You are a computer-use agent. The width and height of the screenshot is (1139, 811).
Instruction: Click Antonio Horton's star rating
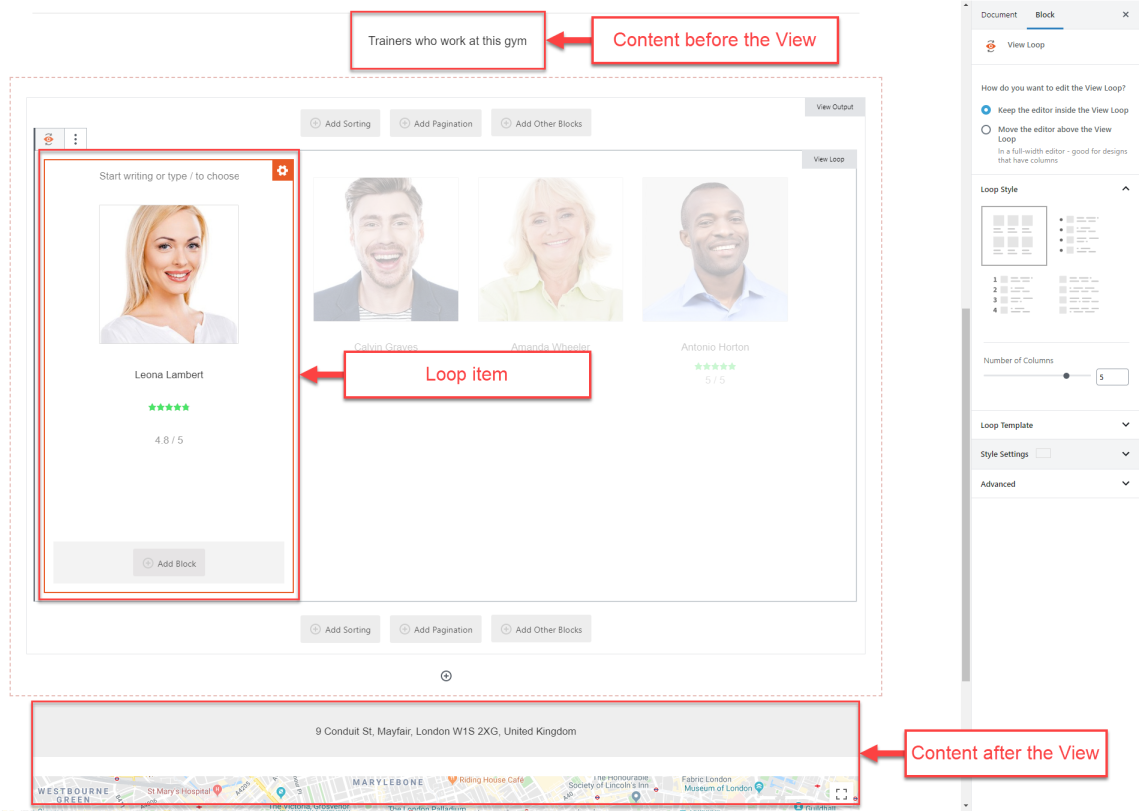coord(716,367)
